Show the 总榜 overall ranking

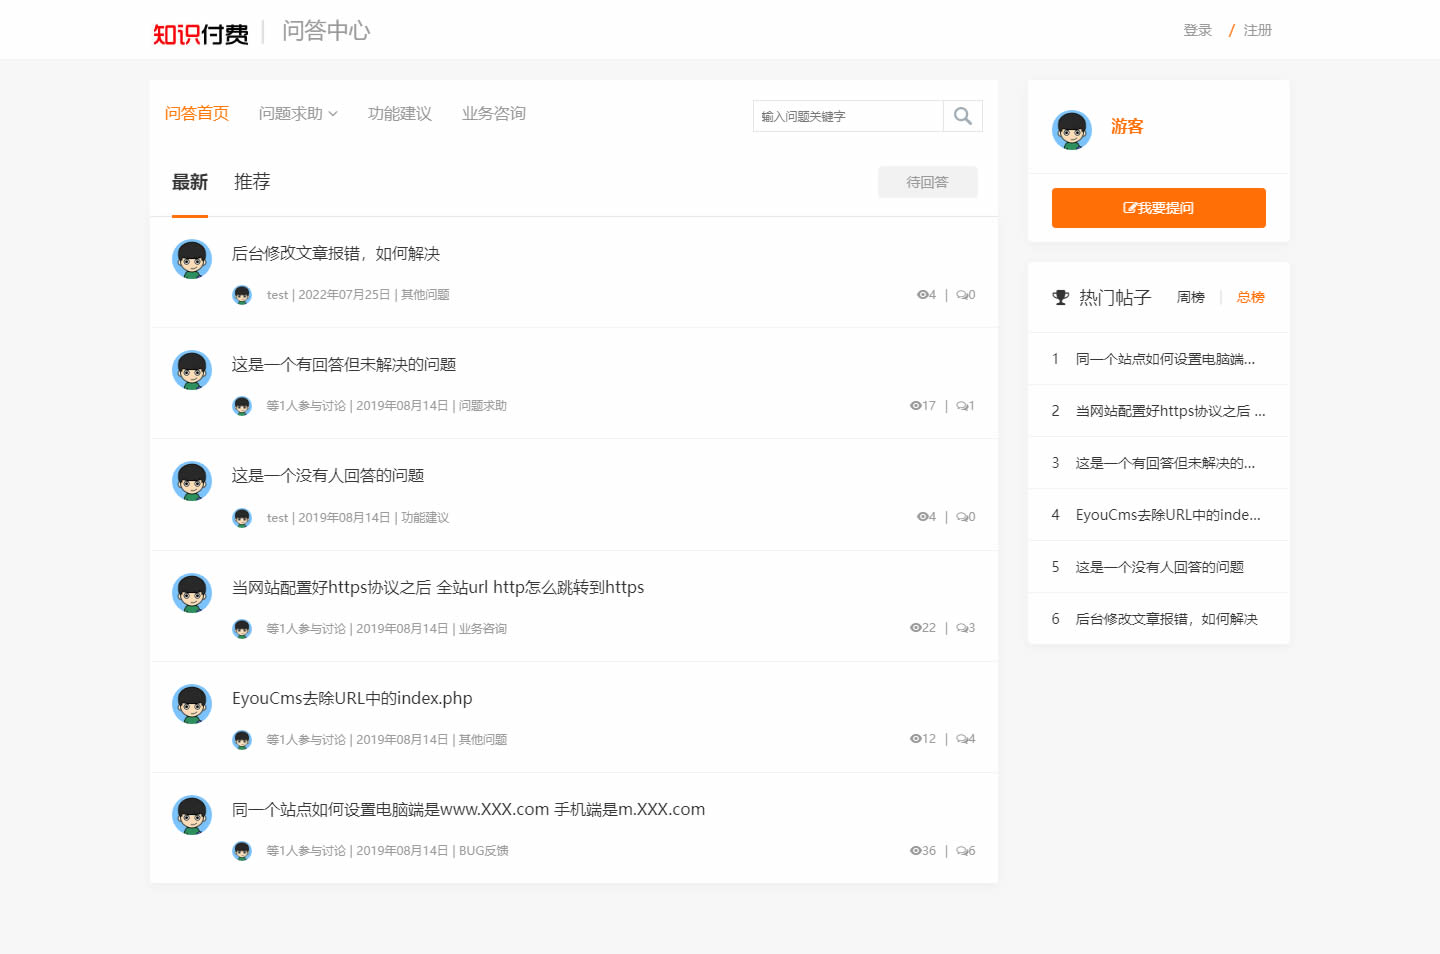[1251, 298]
